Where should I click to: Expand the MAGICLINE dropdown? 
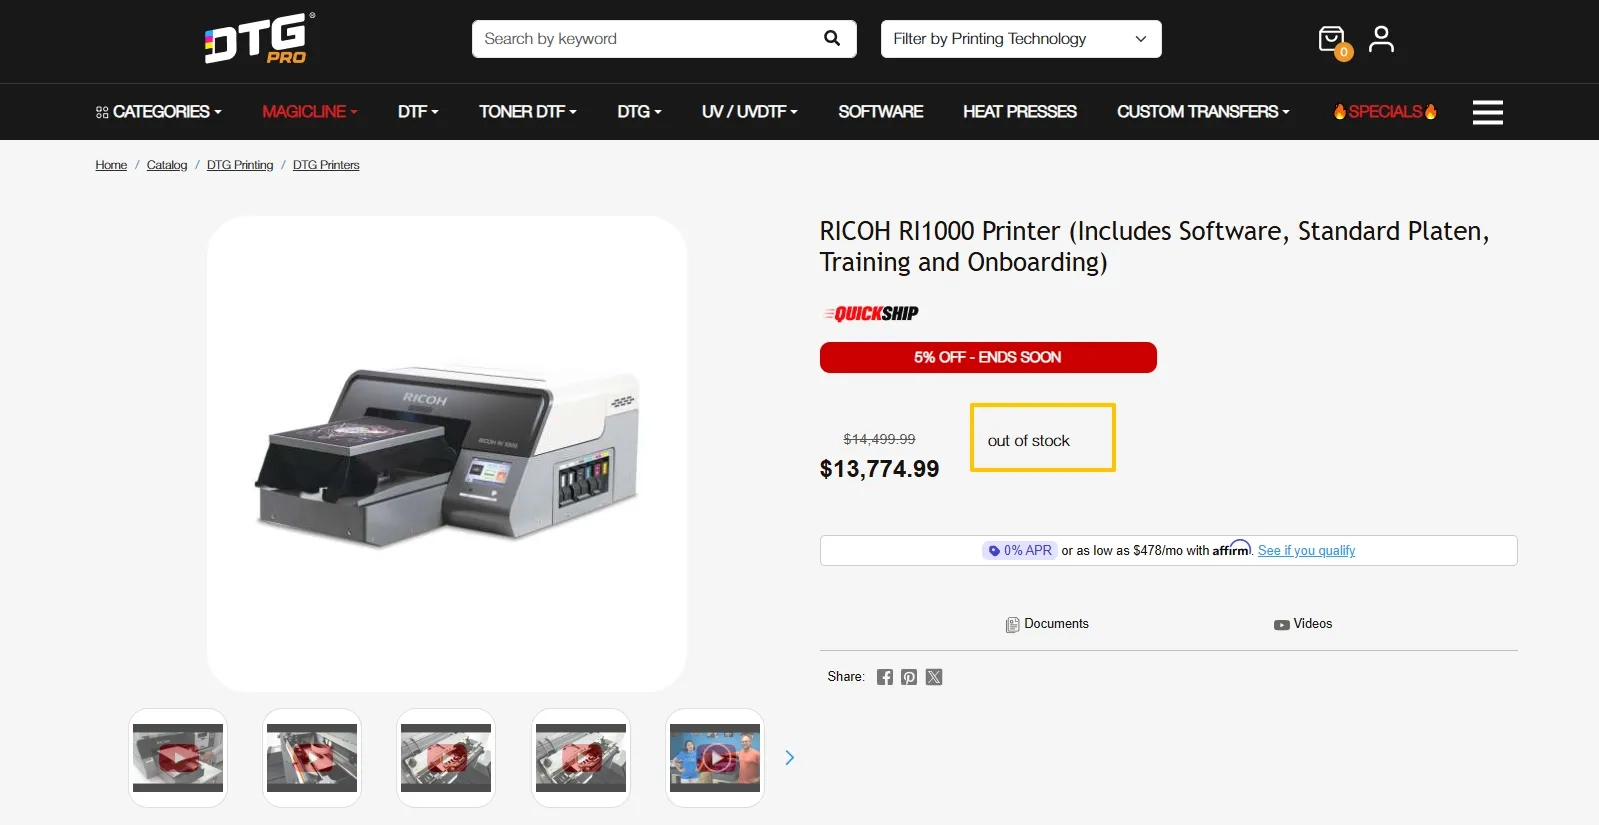pos(310,112)
